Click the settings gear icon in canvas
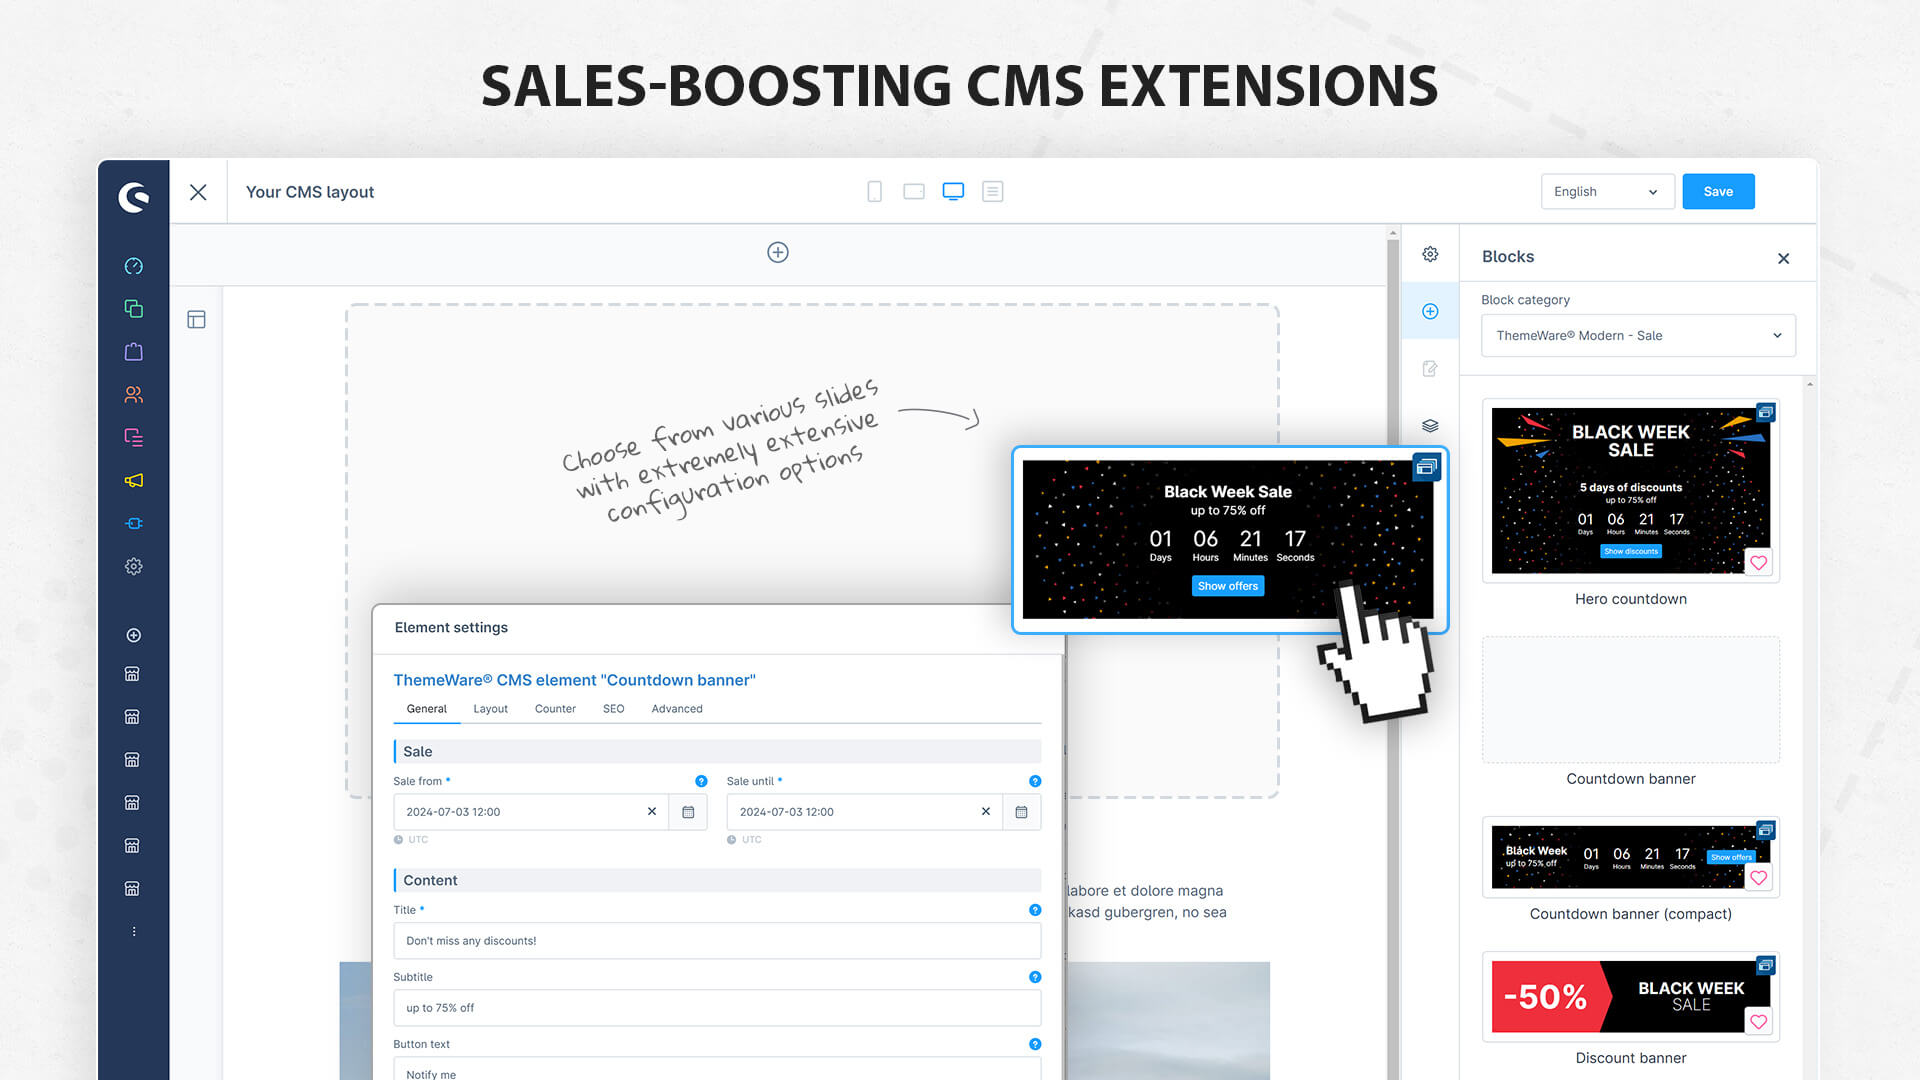Screen dimensions: 1920x1080 click(1431, 253)
